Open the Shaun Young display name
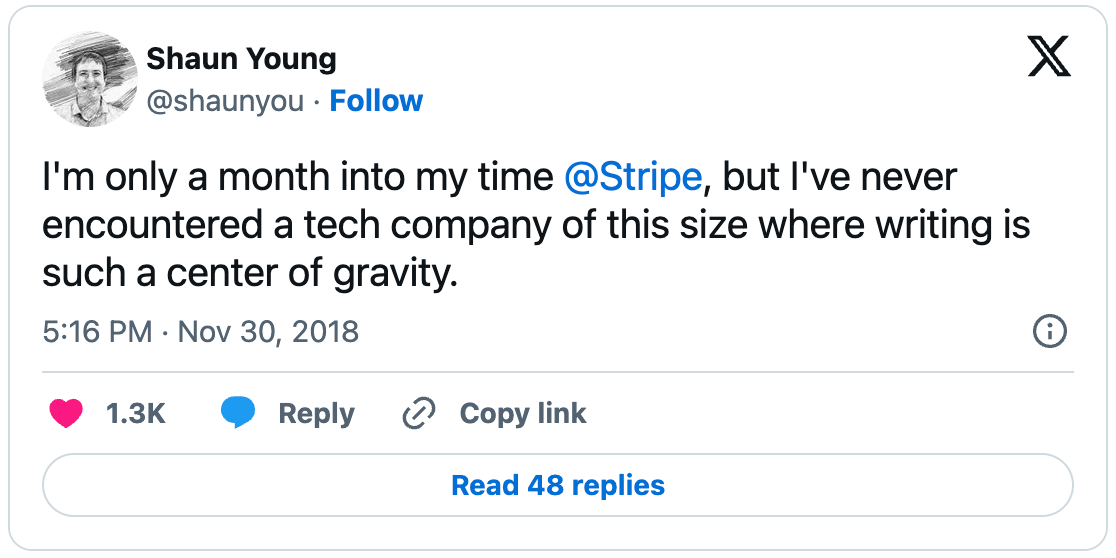Screen dimensions: 1116x558 point(241,59)
